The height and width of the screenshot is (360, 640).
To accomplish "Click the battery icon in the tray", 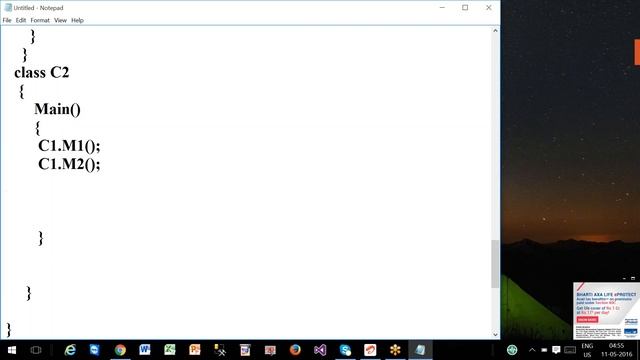I will pos(544,350).
